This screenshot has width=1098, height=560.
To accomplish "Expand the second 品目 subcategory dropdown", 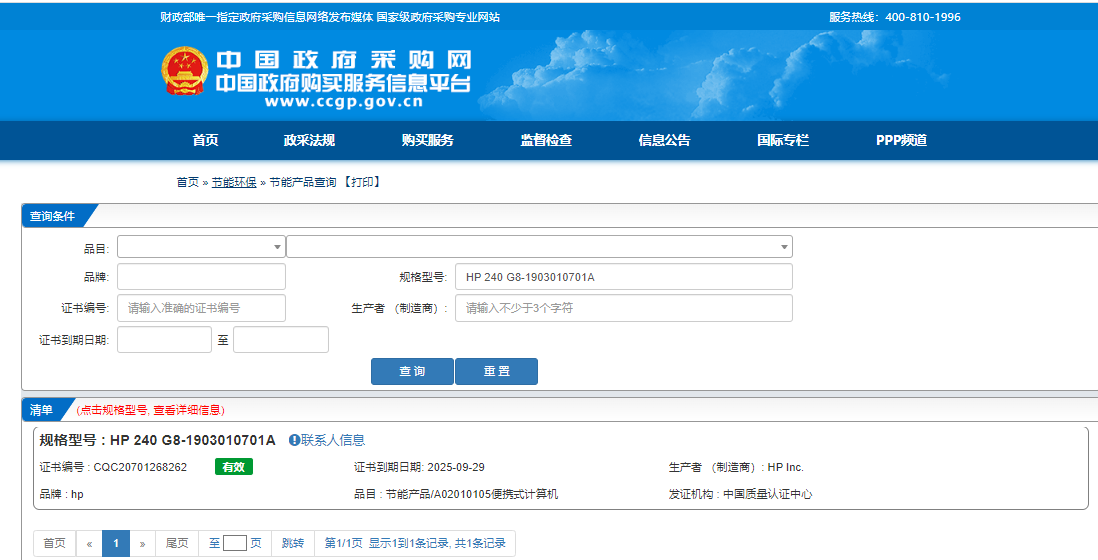I will coord(539,247).
